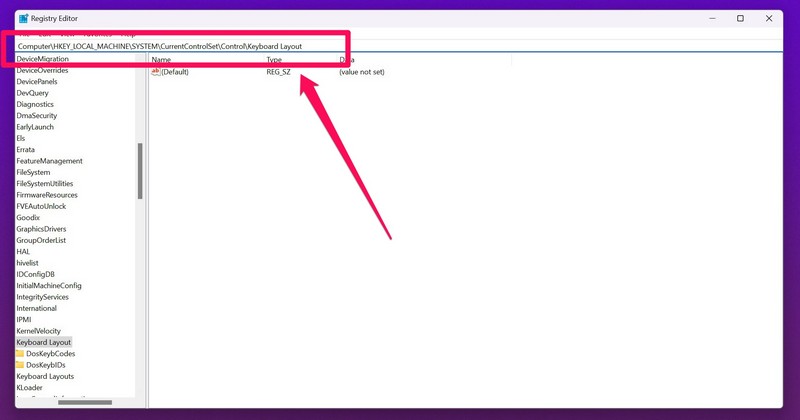Select the (Default) value name
Viewport: 800px width, 420px height.
[175, 72]
